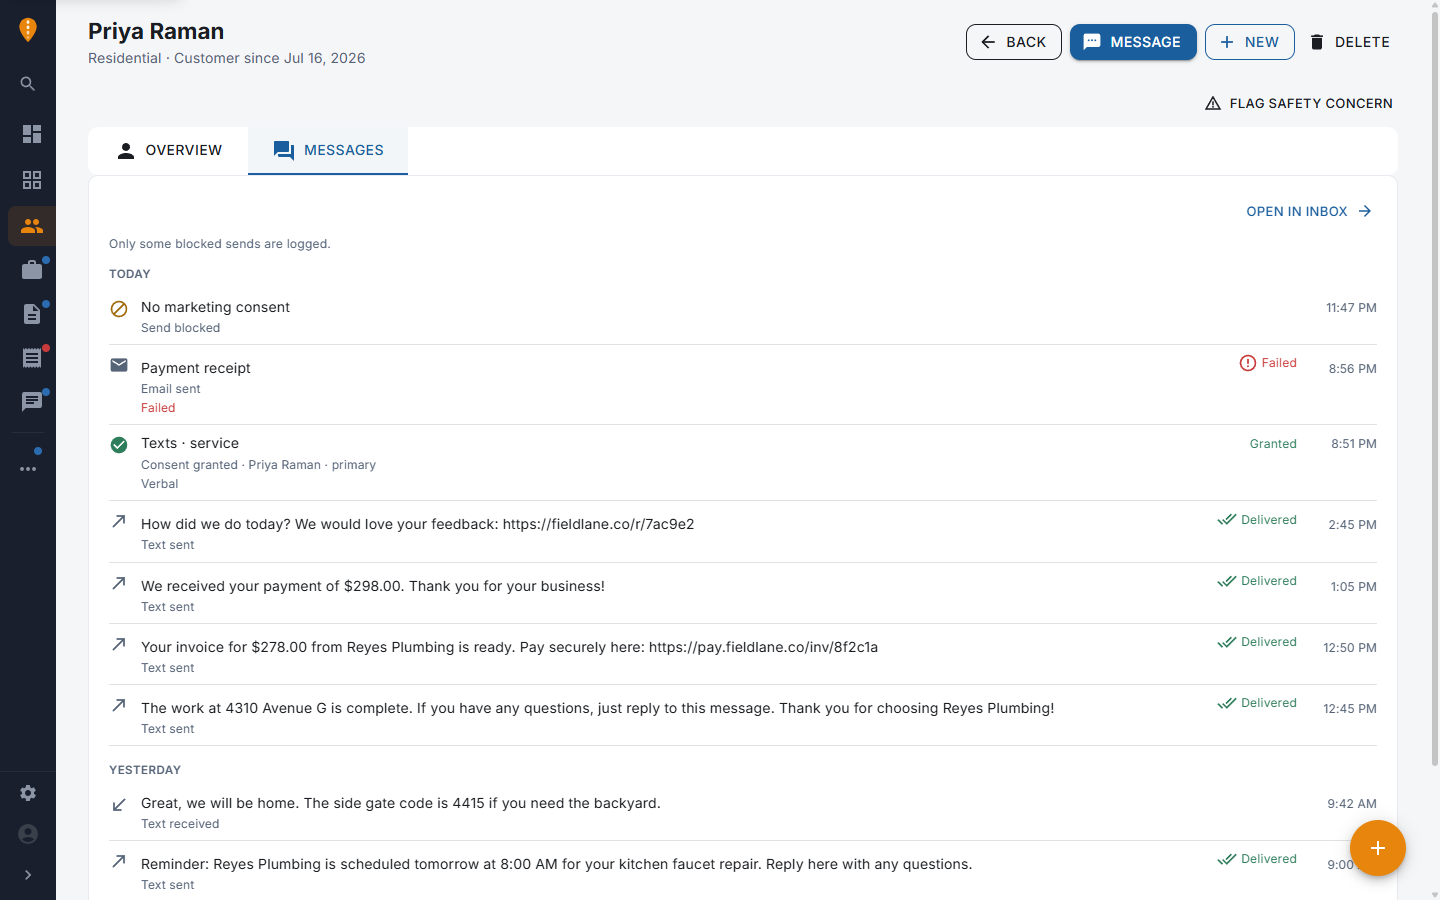This screenshot has width=1440, height=900.
Task: Open the 4310 Avenue G work complete message
Action: click(x=743, y=717)
